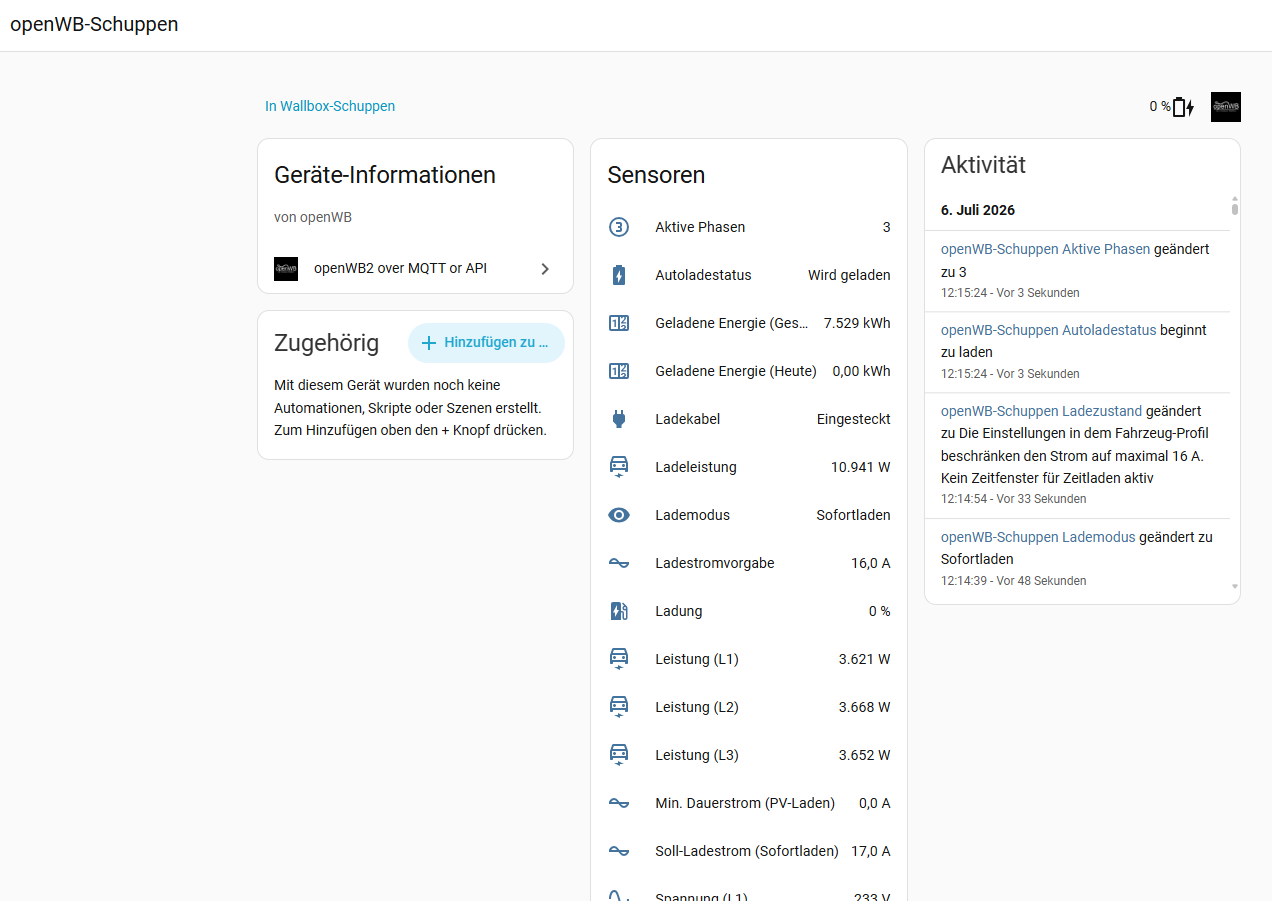Click the Geräte-Informationen card heading
This screenshot has width=1272, height=901.
385,175
